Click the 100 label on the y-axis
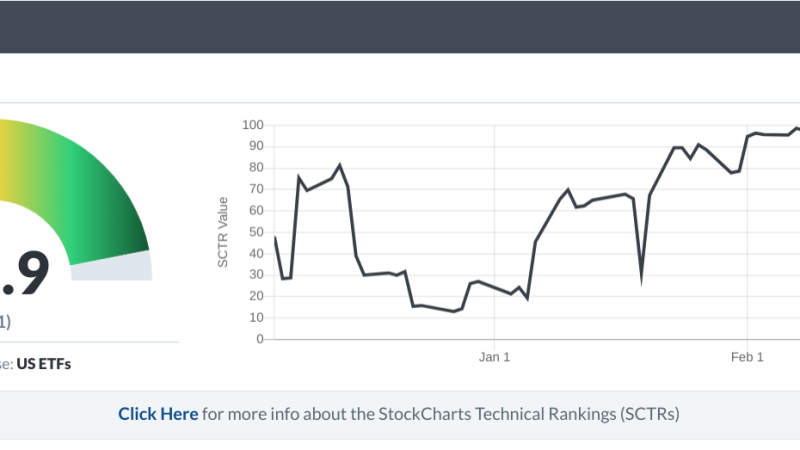Viewport: 800px width, 450px height. (251, 125)
